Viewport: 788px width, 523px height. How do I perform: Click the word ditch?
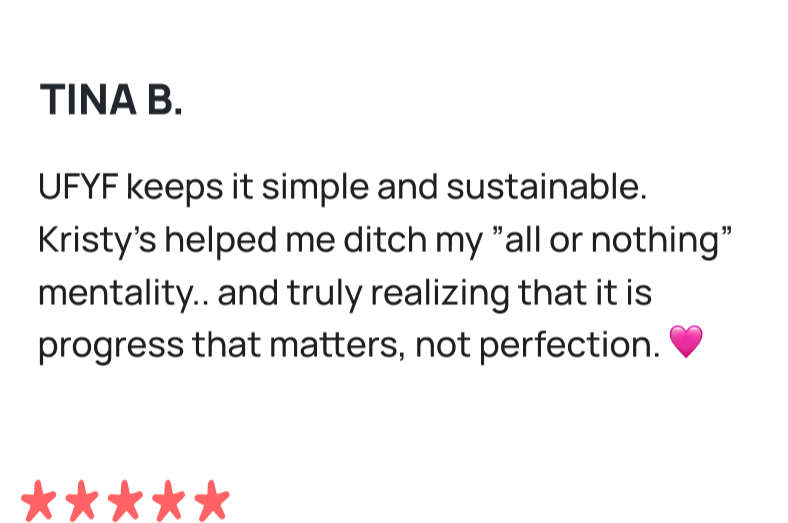385,239
